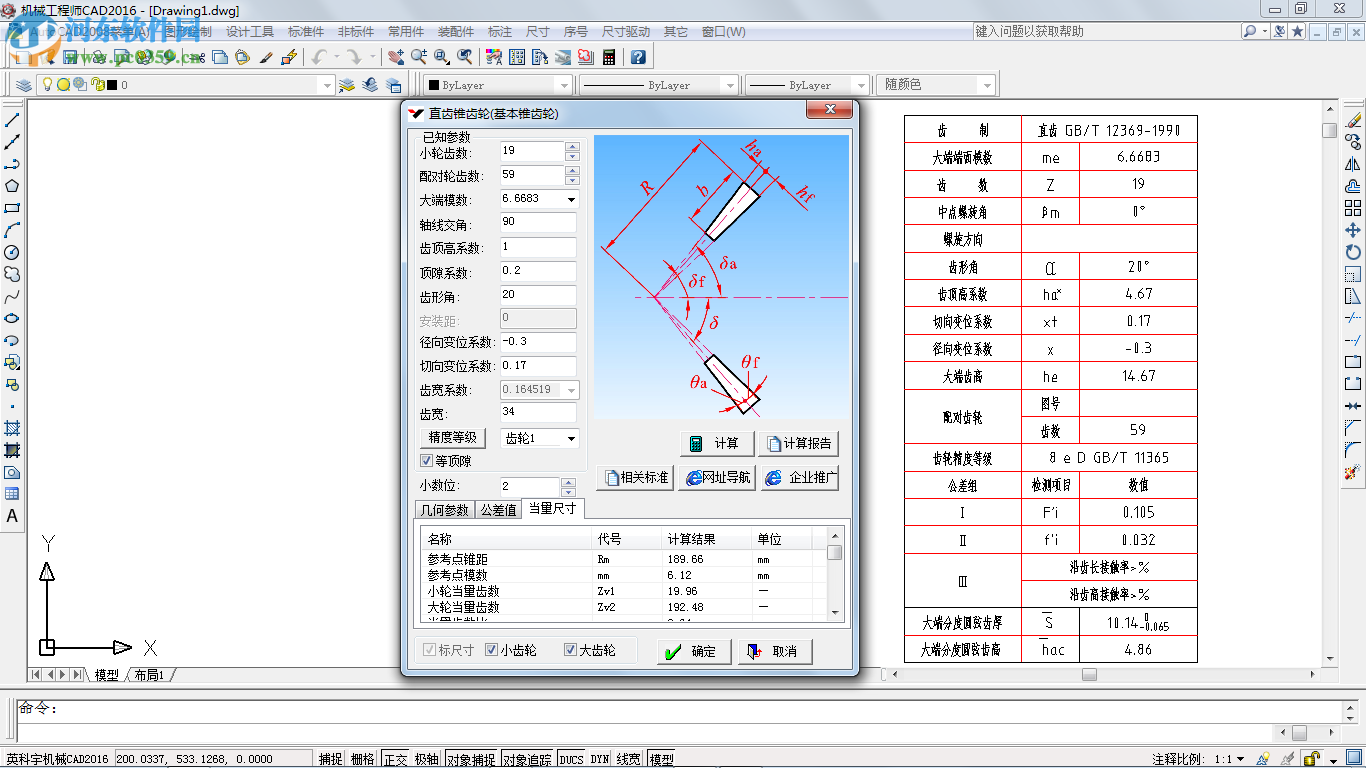Toggle the 大齿轮 checkbox
This screenshot has height=768, width=1366.
(571, 650)
